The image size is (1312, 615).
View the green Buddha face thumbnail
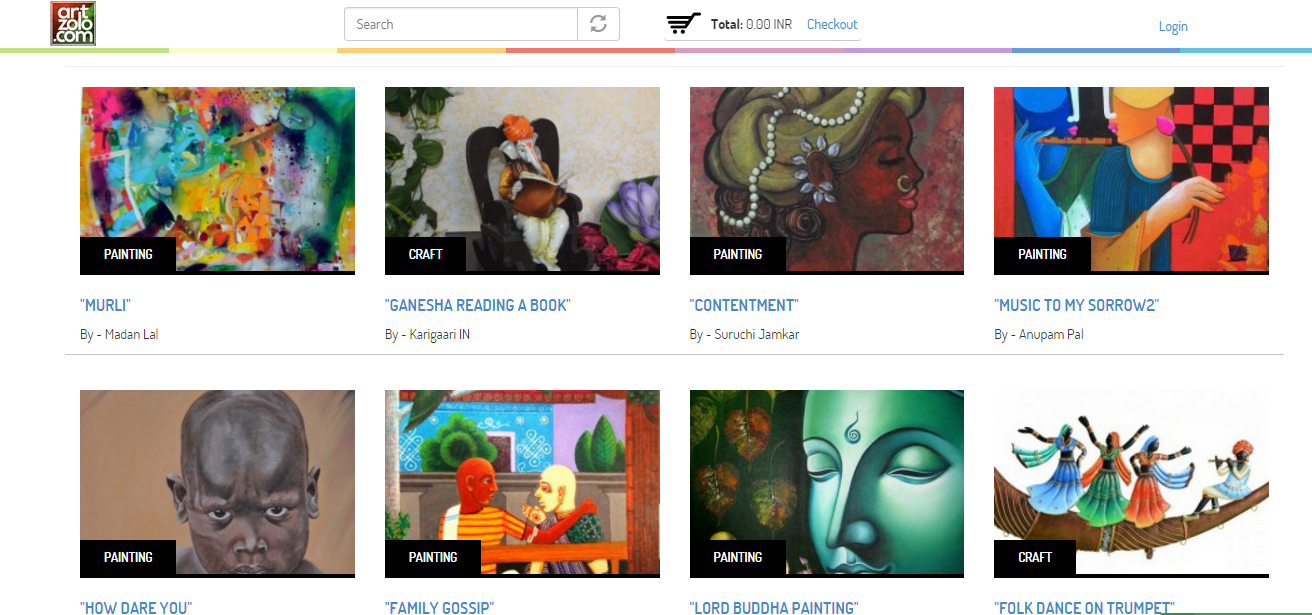click(827, 483)
